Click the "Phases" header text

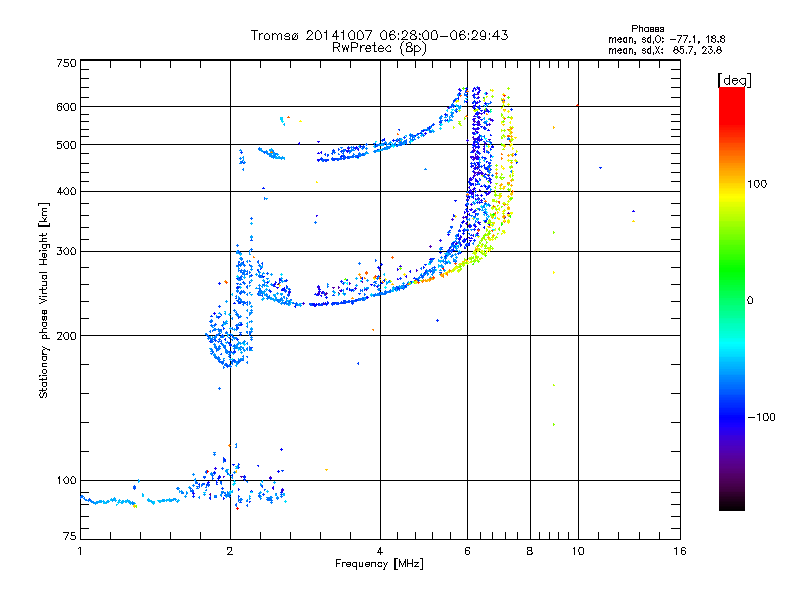pyautogui.click(x=647, y=29)
